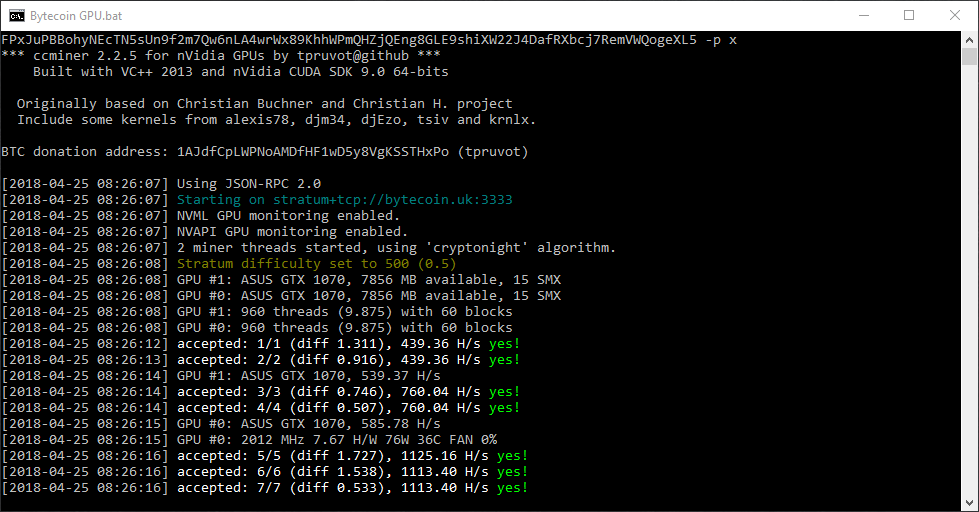Click the BTC donation address line
The image size is (979, 512).
tap(265, 152)
